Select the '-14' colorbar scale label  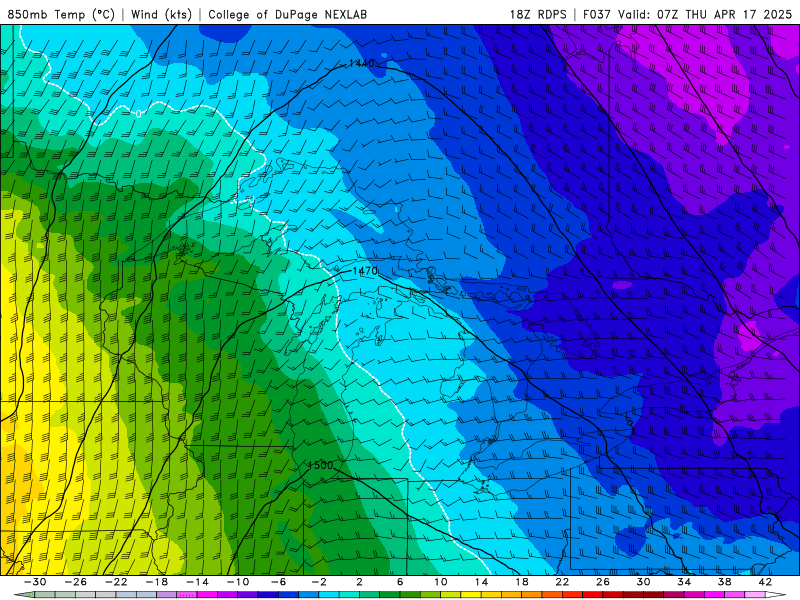197,582
